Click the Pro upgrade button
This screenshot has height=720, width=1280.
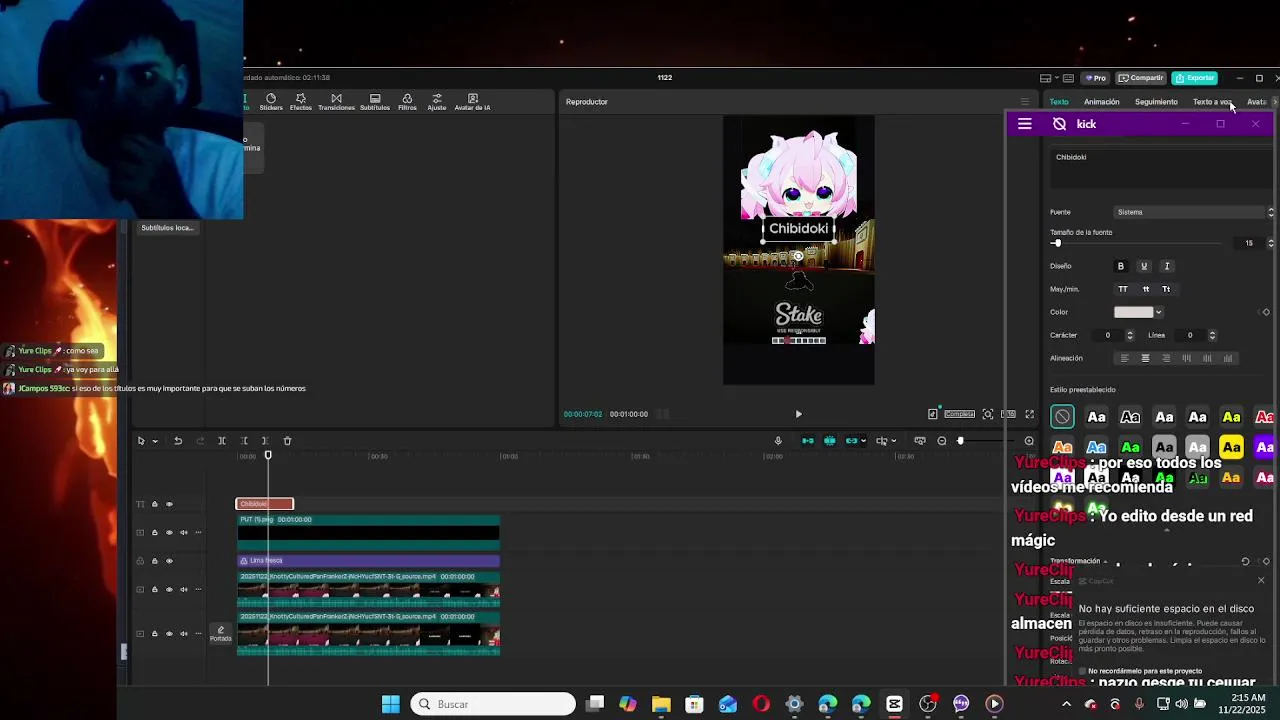(x=1095, y=78)
